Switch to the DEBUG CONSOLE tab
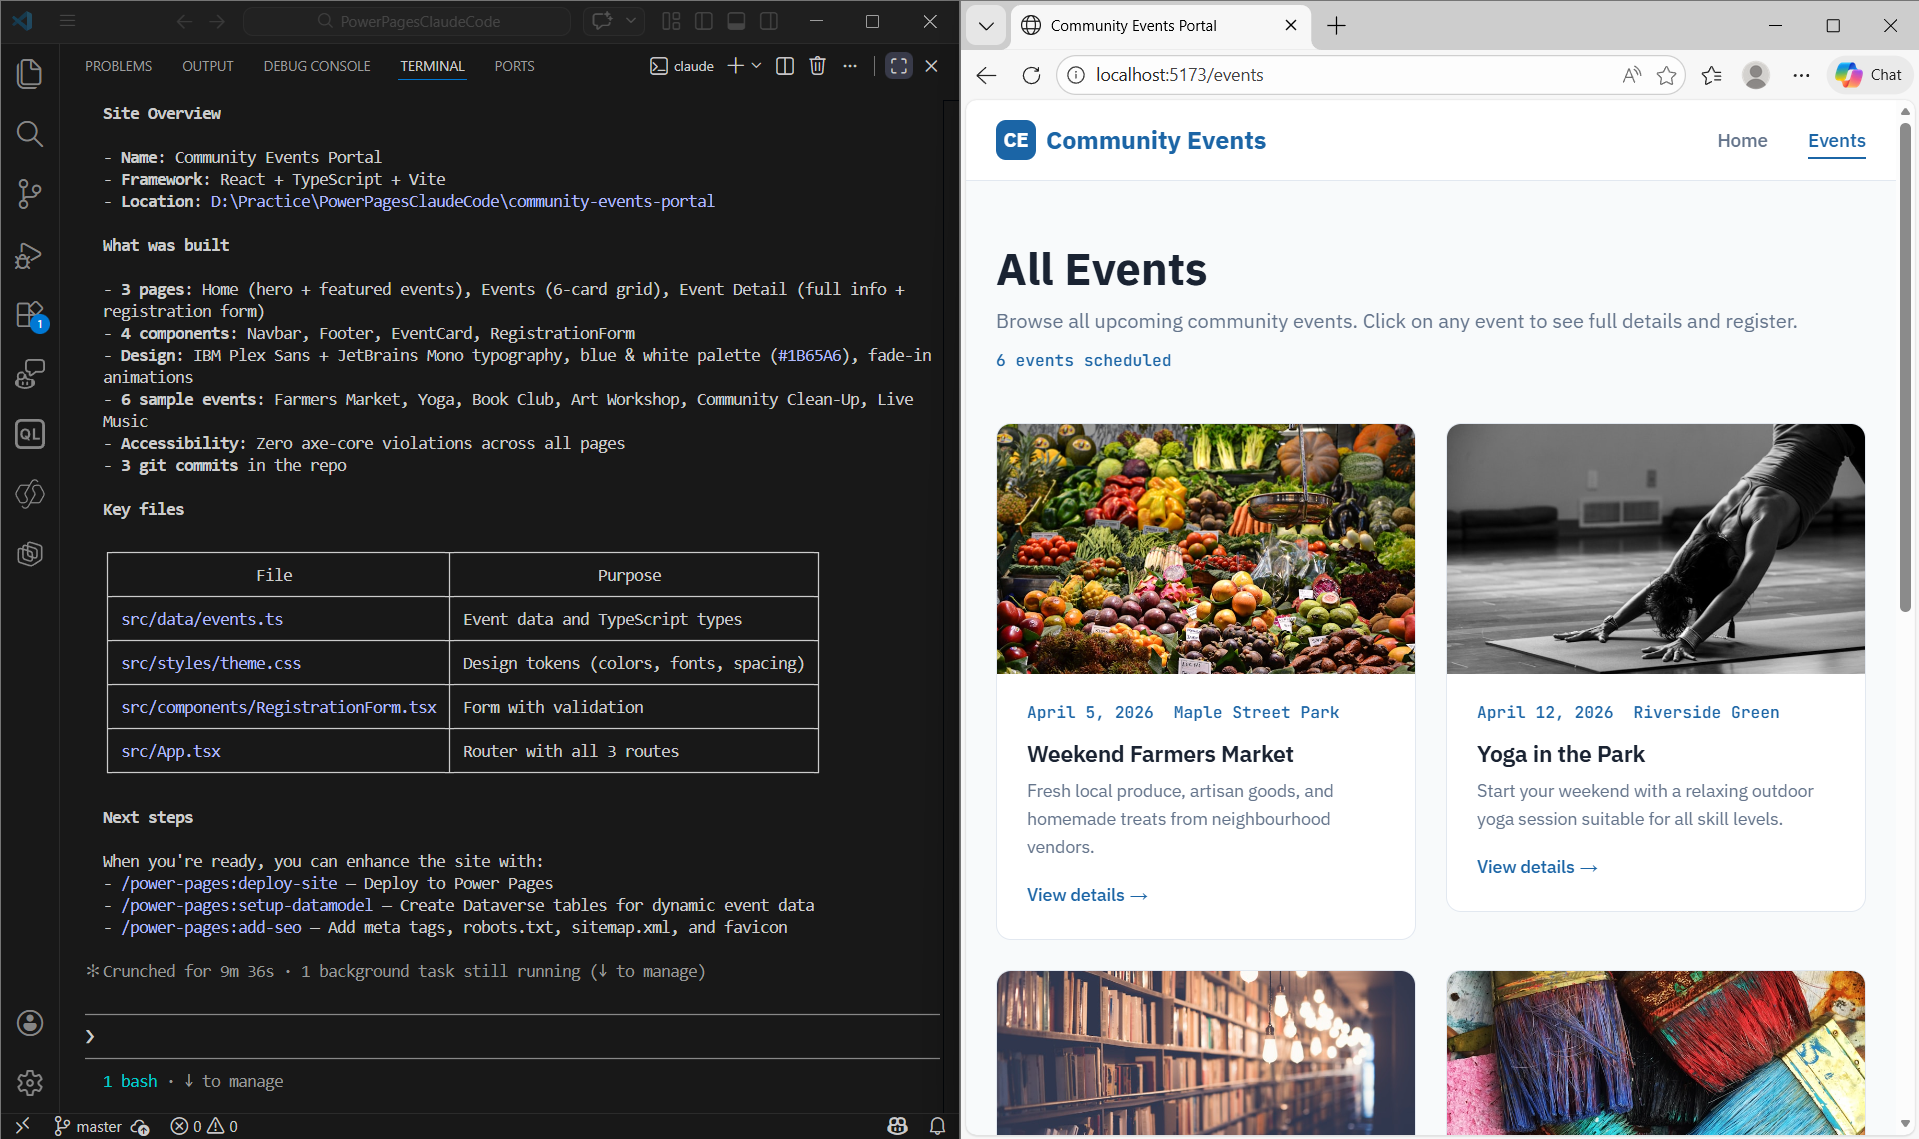 (x=317, y=66)
